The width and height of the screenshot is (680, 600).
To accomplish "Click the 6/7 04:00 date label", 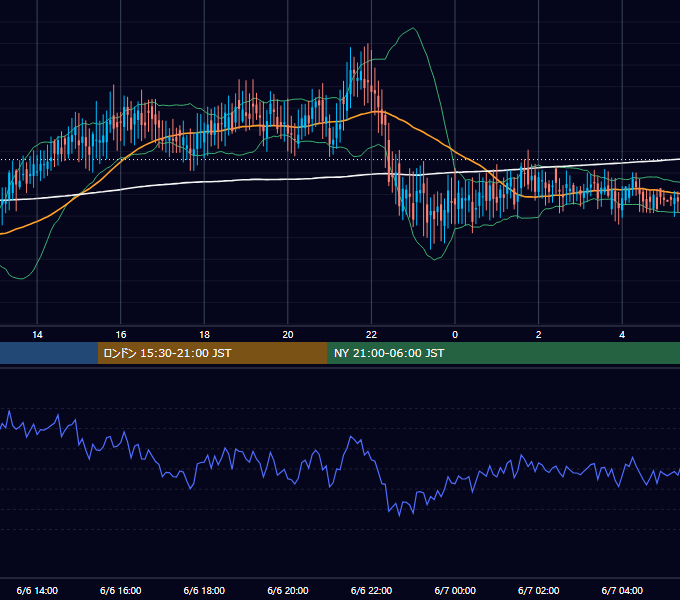I will click(x=622, y=590).
